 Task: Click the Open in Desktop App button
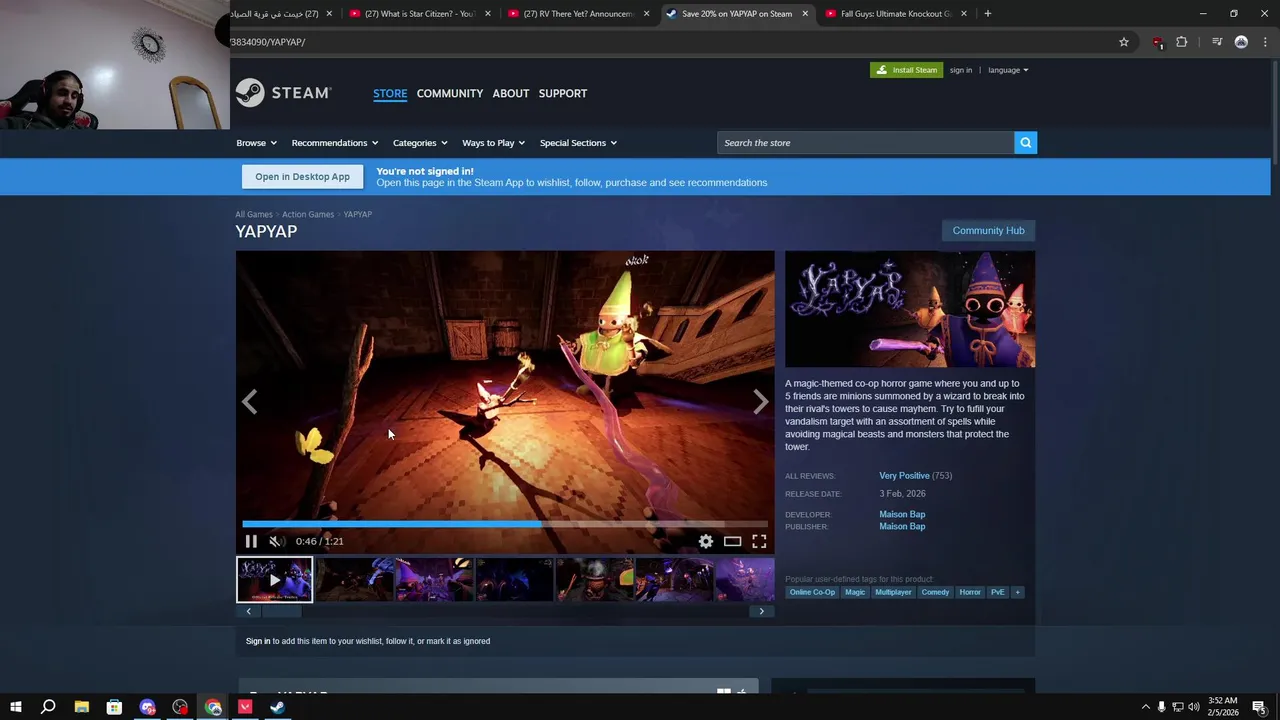302,177
